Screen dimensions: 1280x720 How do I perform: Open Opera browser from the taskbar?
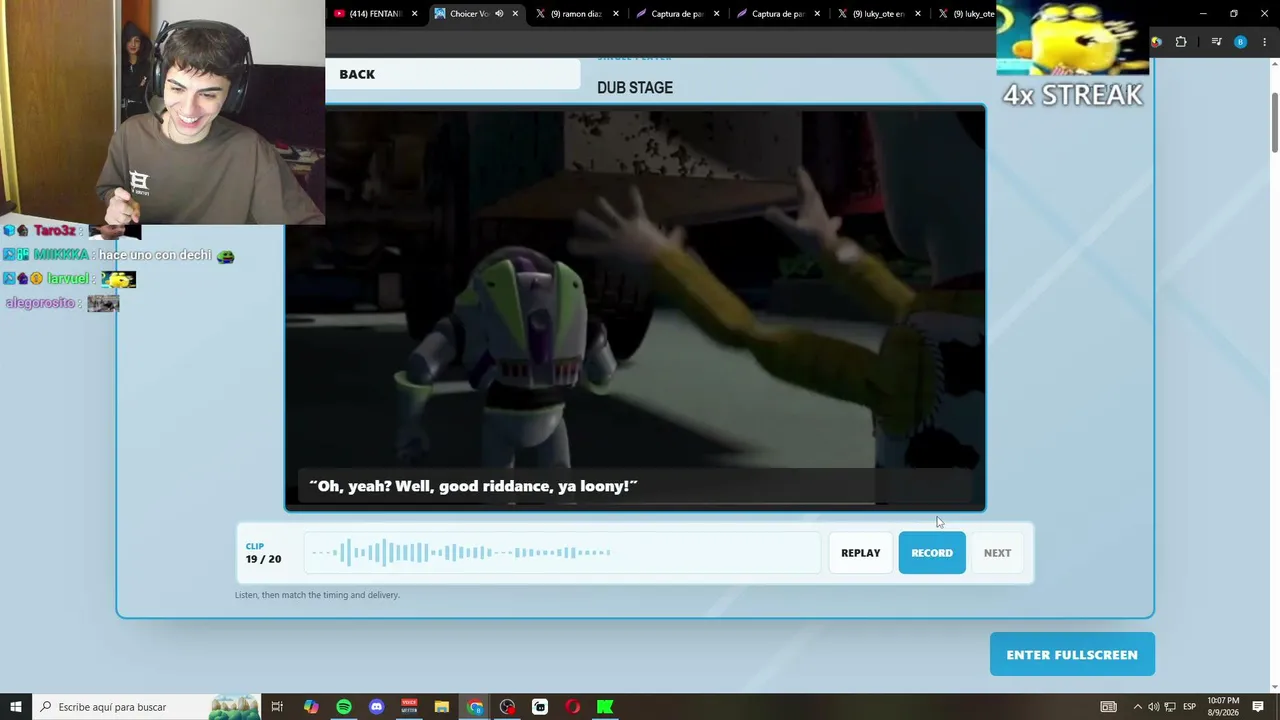(x=573, y=707)
